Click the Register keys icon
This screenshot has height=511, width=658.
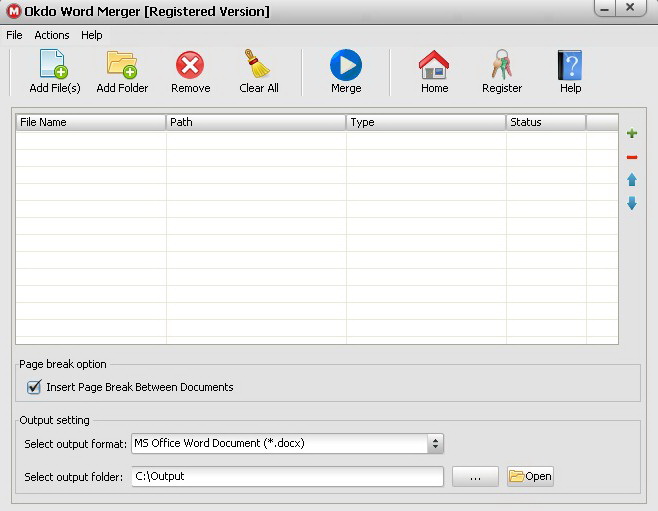(x=502, y=64)
